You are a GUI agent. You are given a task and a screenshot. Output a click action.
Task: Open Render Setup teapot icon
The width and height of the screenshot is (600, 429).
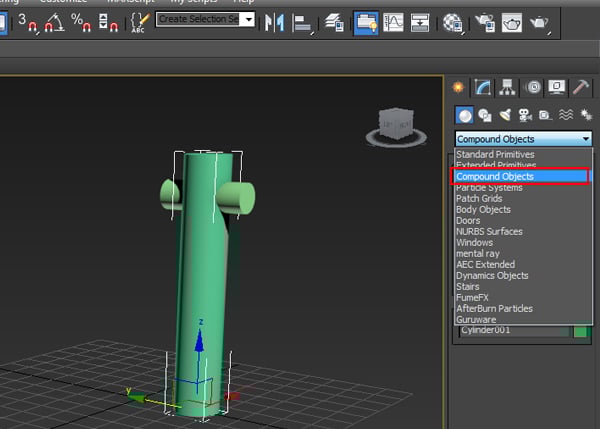[x=484, y=23]
